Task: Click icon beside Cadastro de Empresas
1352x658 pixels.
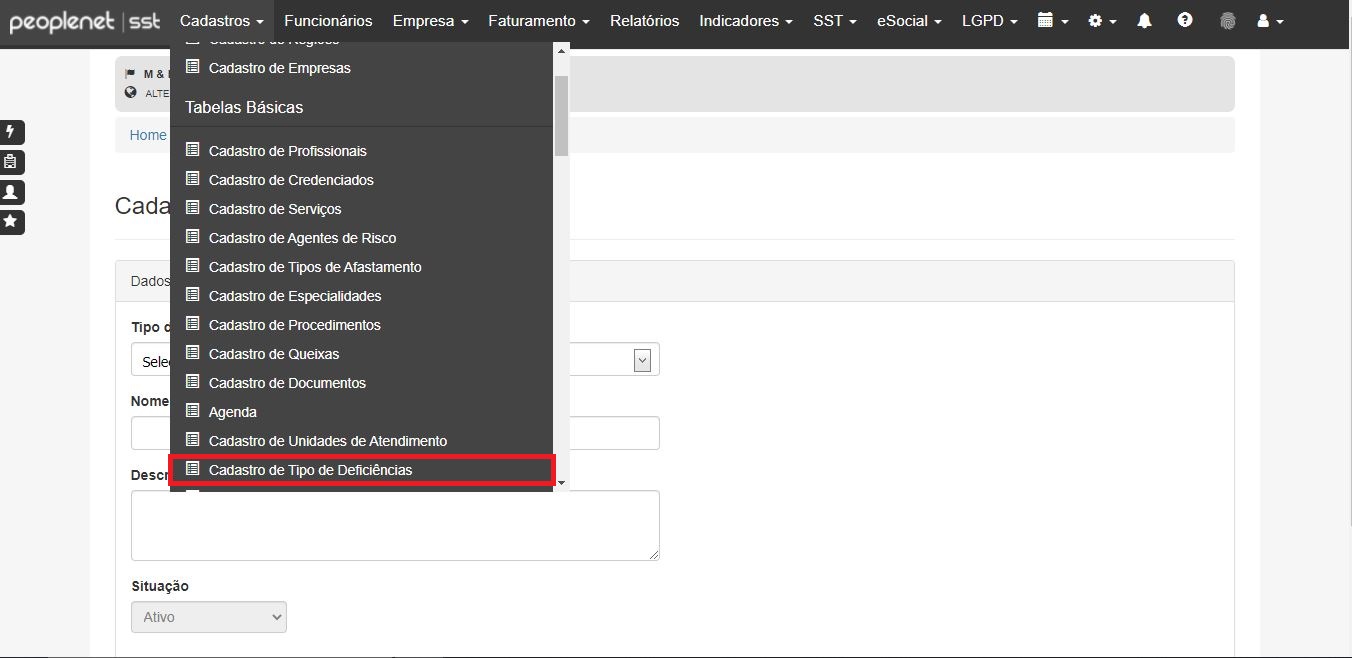Action: [x=193, y=67]
